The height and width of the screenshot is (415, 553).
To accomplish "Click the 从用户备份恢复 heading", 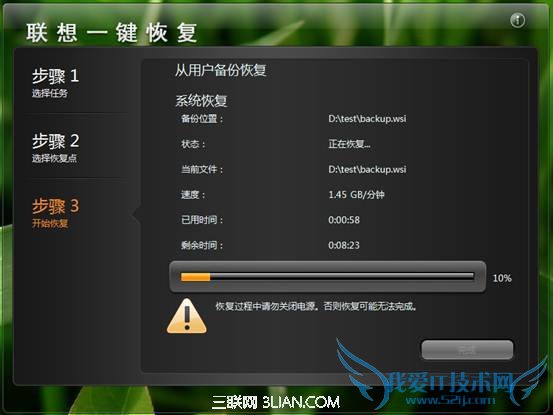I will click(x=221, y=70).
